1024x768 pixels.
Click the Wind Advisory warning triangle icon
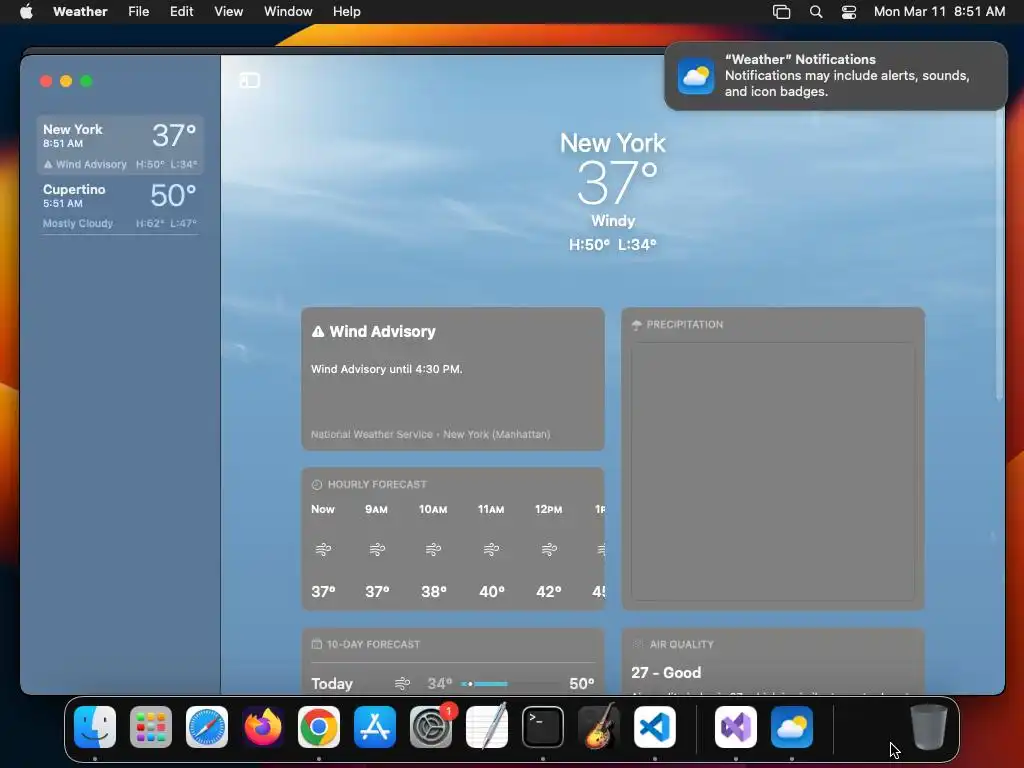318,332
